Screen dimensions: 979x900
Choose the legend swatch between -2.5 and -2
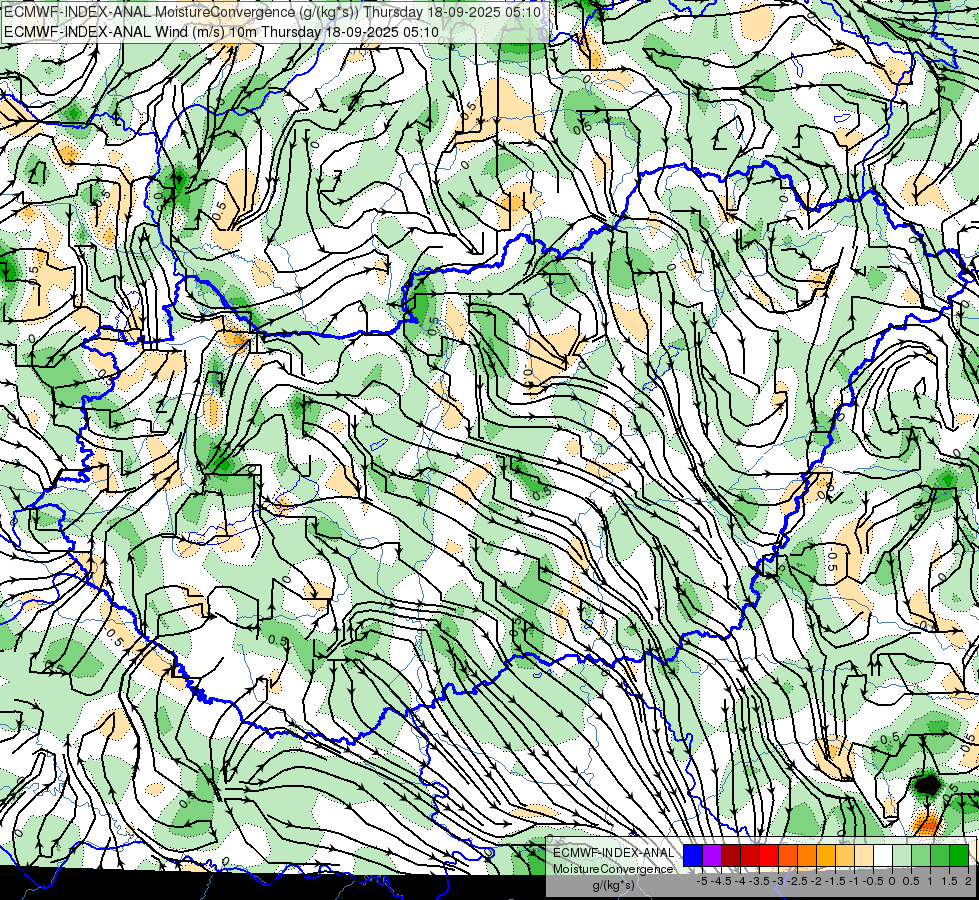807,856
